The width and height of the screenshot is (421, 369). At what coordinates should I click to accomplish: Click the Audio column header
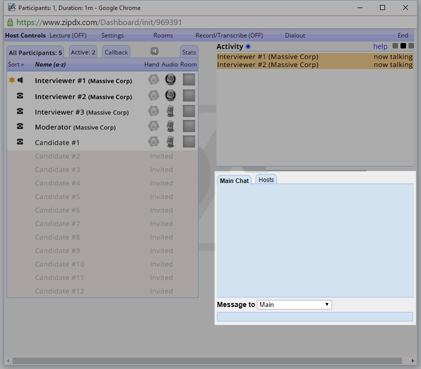170,64
